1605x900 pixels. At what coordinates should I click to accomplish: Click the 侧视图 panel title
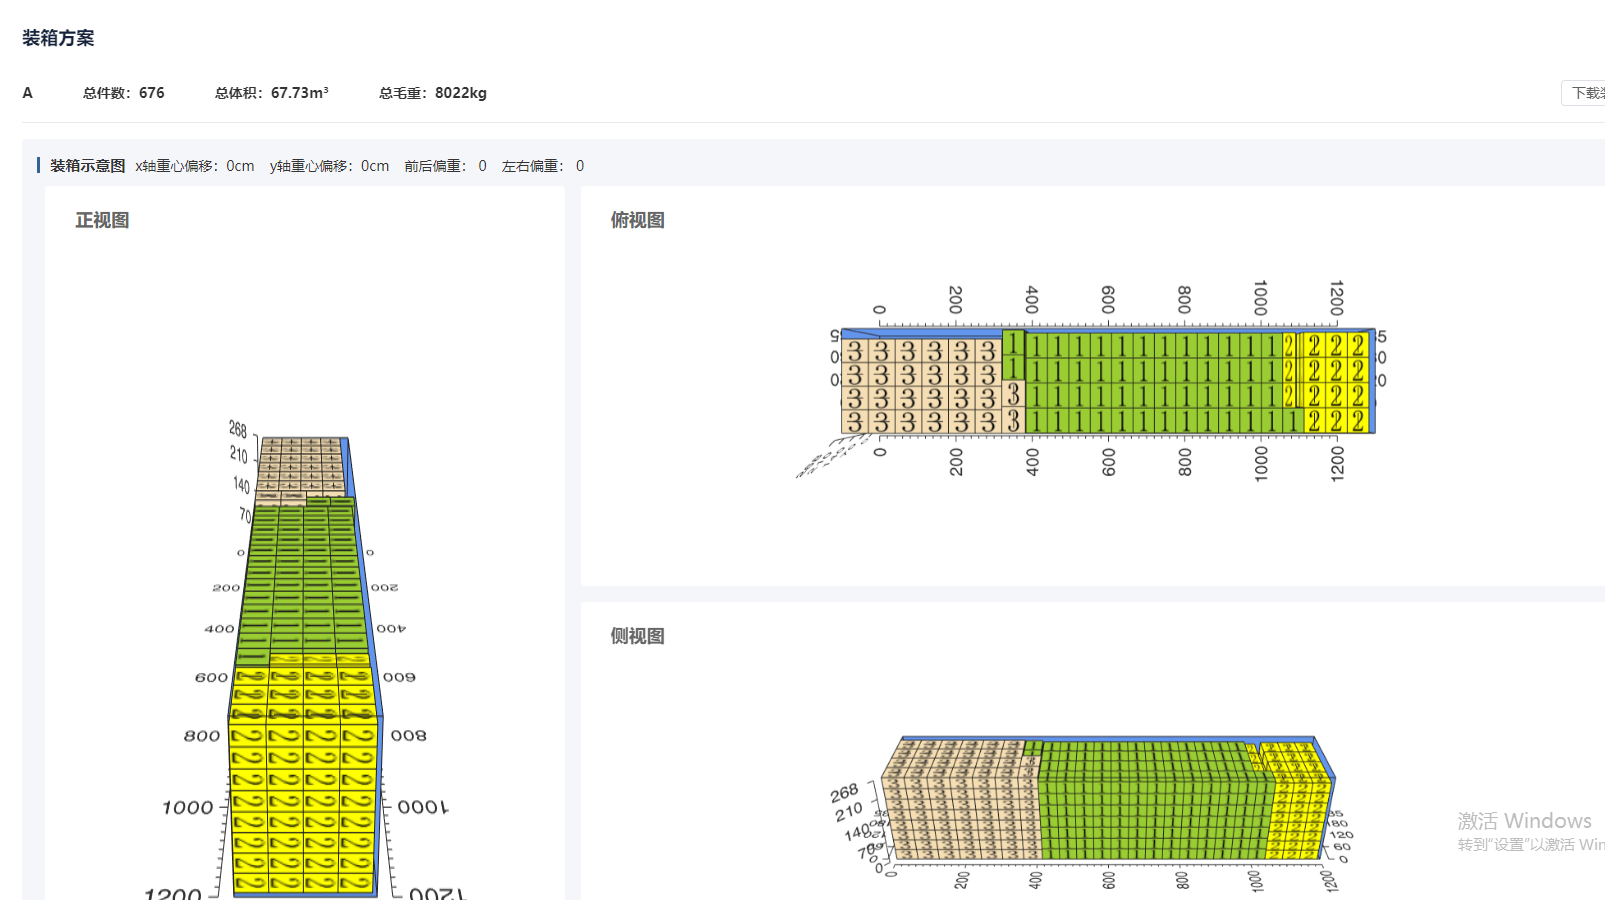638,636
